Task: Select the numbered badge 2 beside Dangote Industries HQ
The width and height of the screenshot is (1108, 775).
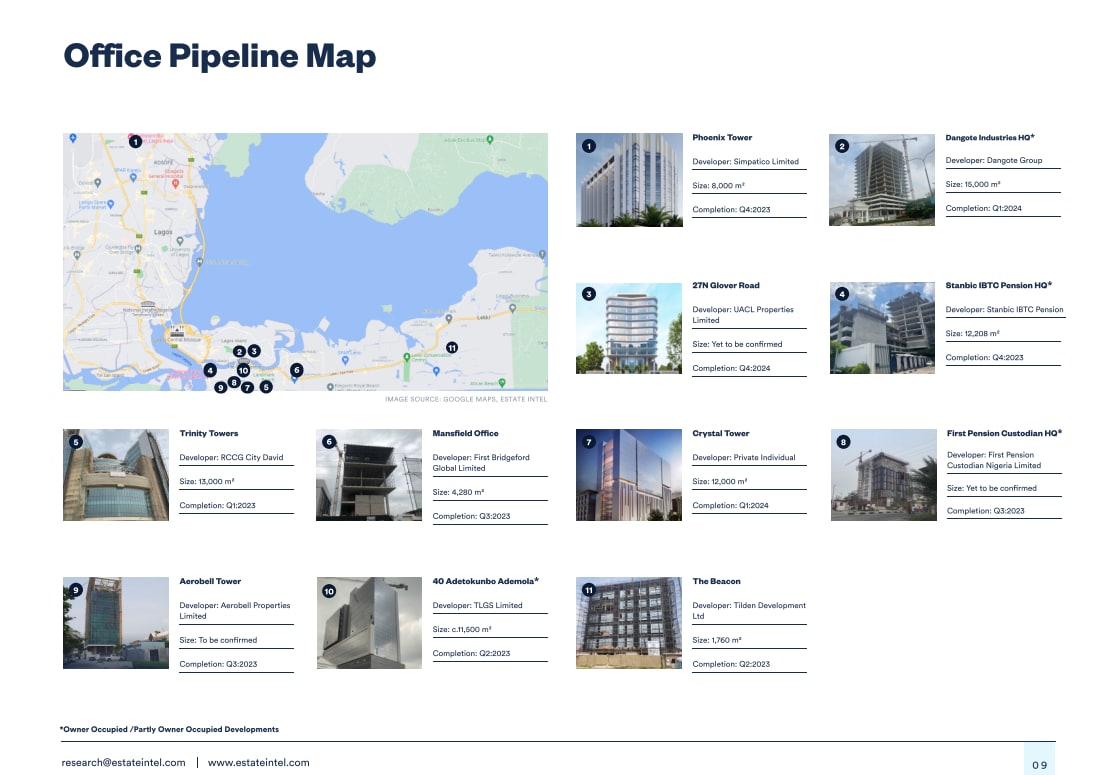Action: point(843,145)
